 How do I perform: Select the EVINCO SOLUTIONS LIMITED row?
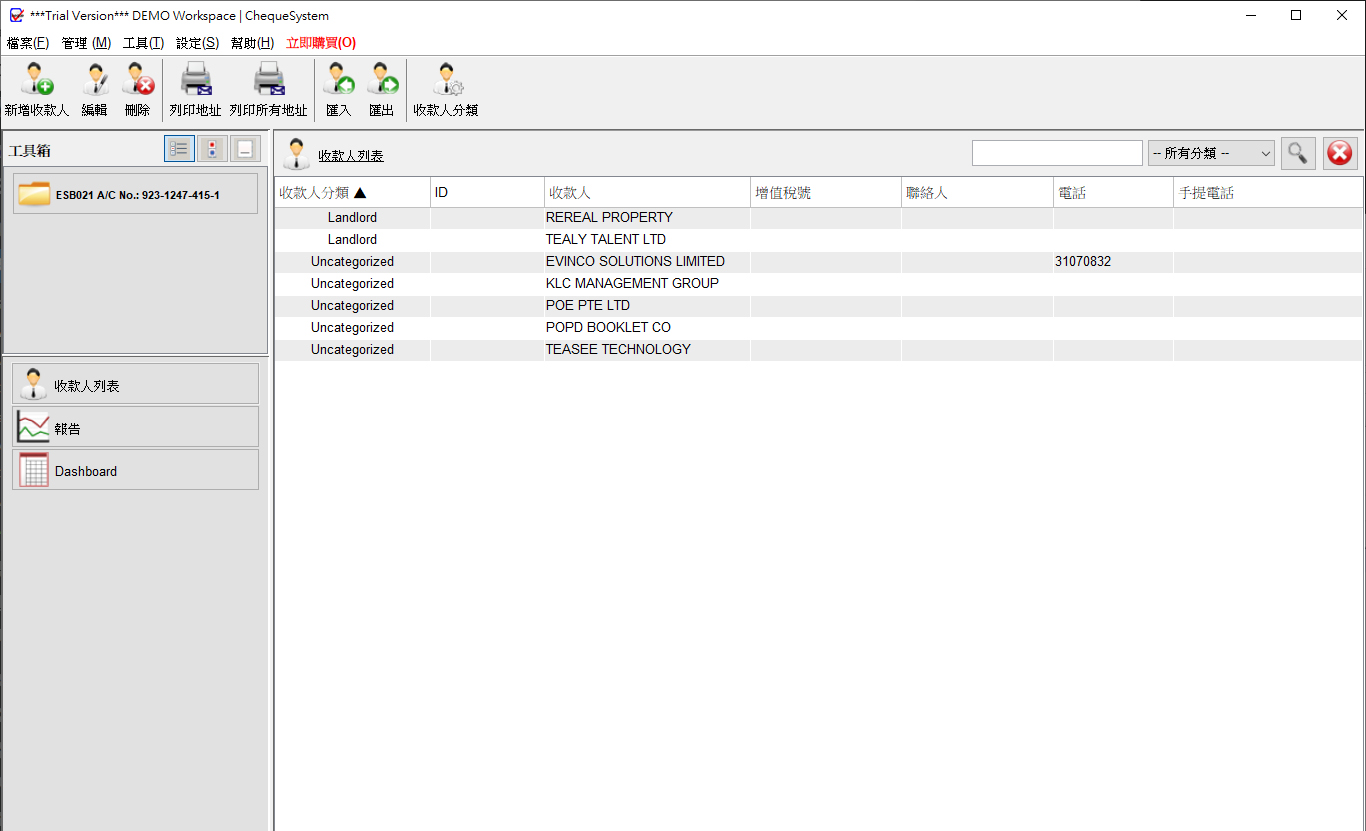[819, 262]
